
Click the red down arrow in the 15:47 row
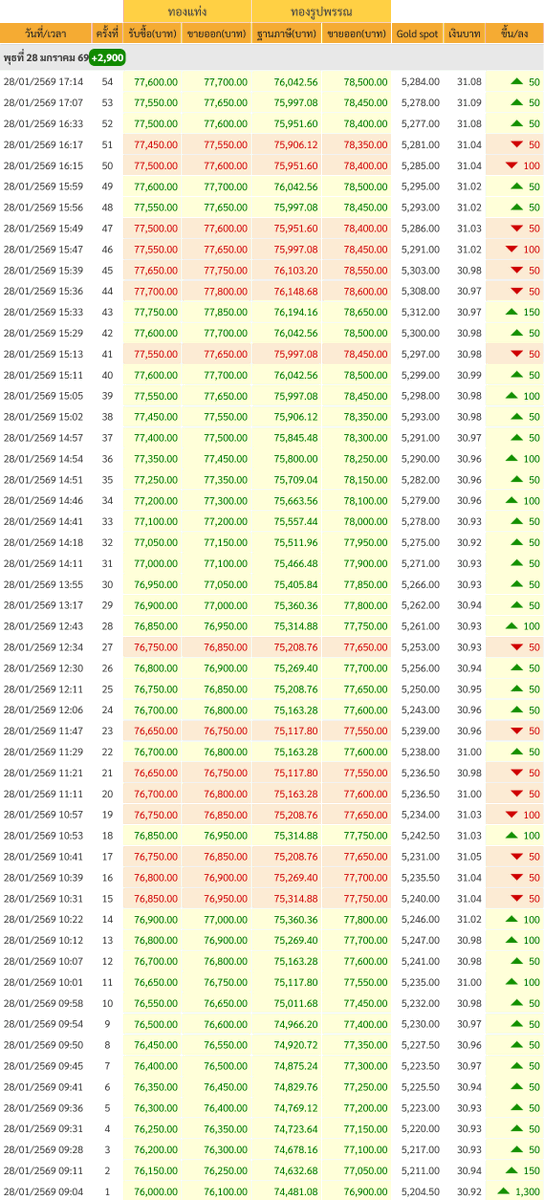(512, 249)
